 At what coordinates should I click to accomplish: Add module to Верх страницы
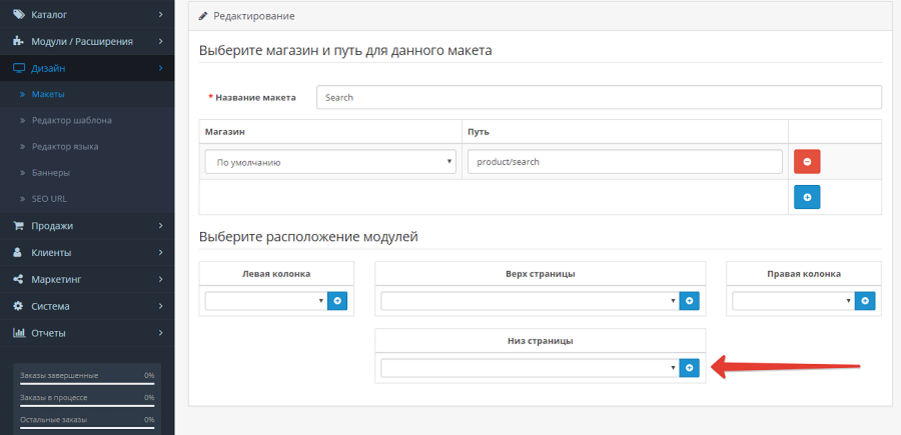(x=689, y=301)
